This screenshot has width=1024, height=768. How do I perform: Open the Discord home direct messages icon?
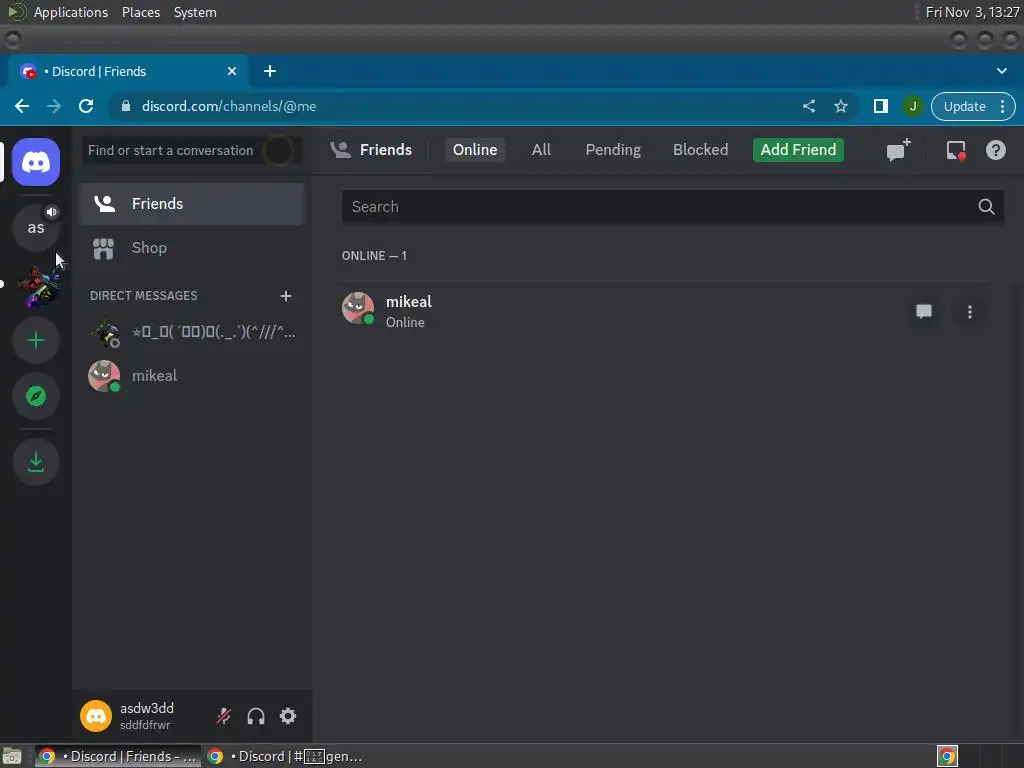point(36,162)
